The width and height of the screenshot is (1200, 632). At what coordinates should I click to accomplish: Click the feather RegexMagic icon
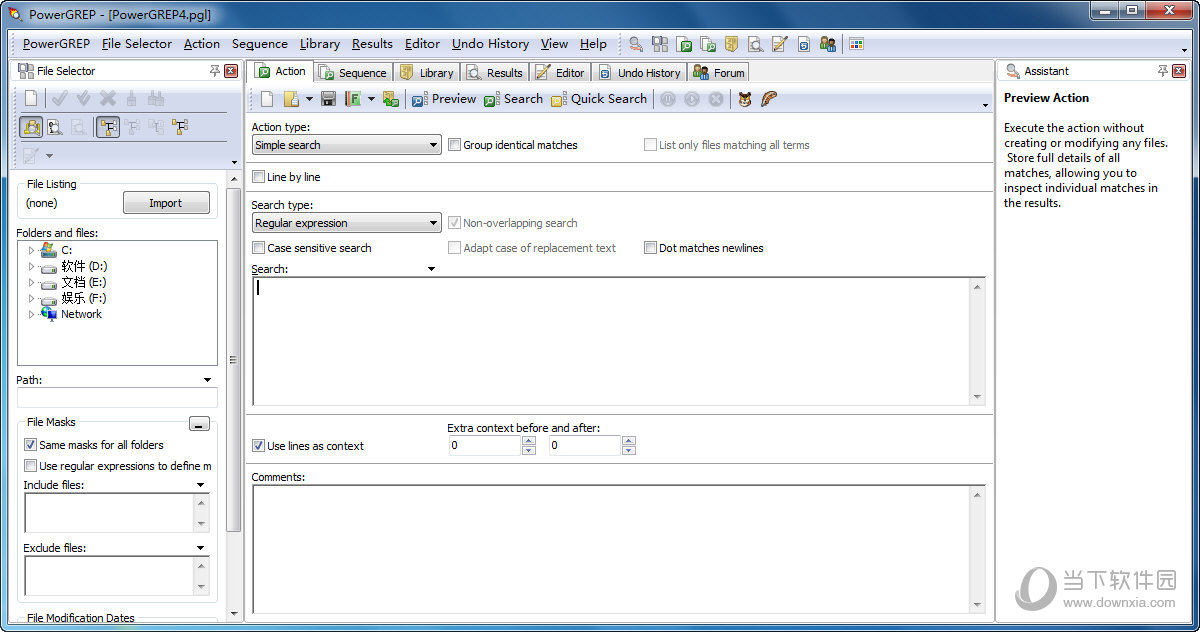pyautogui.click(x=769, y=99)
